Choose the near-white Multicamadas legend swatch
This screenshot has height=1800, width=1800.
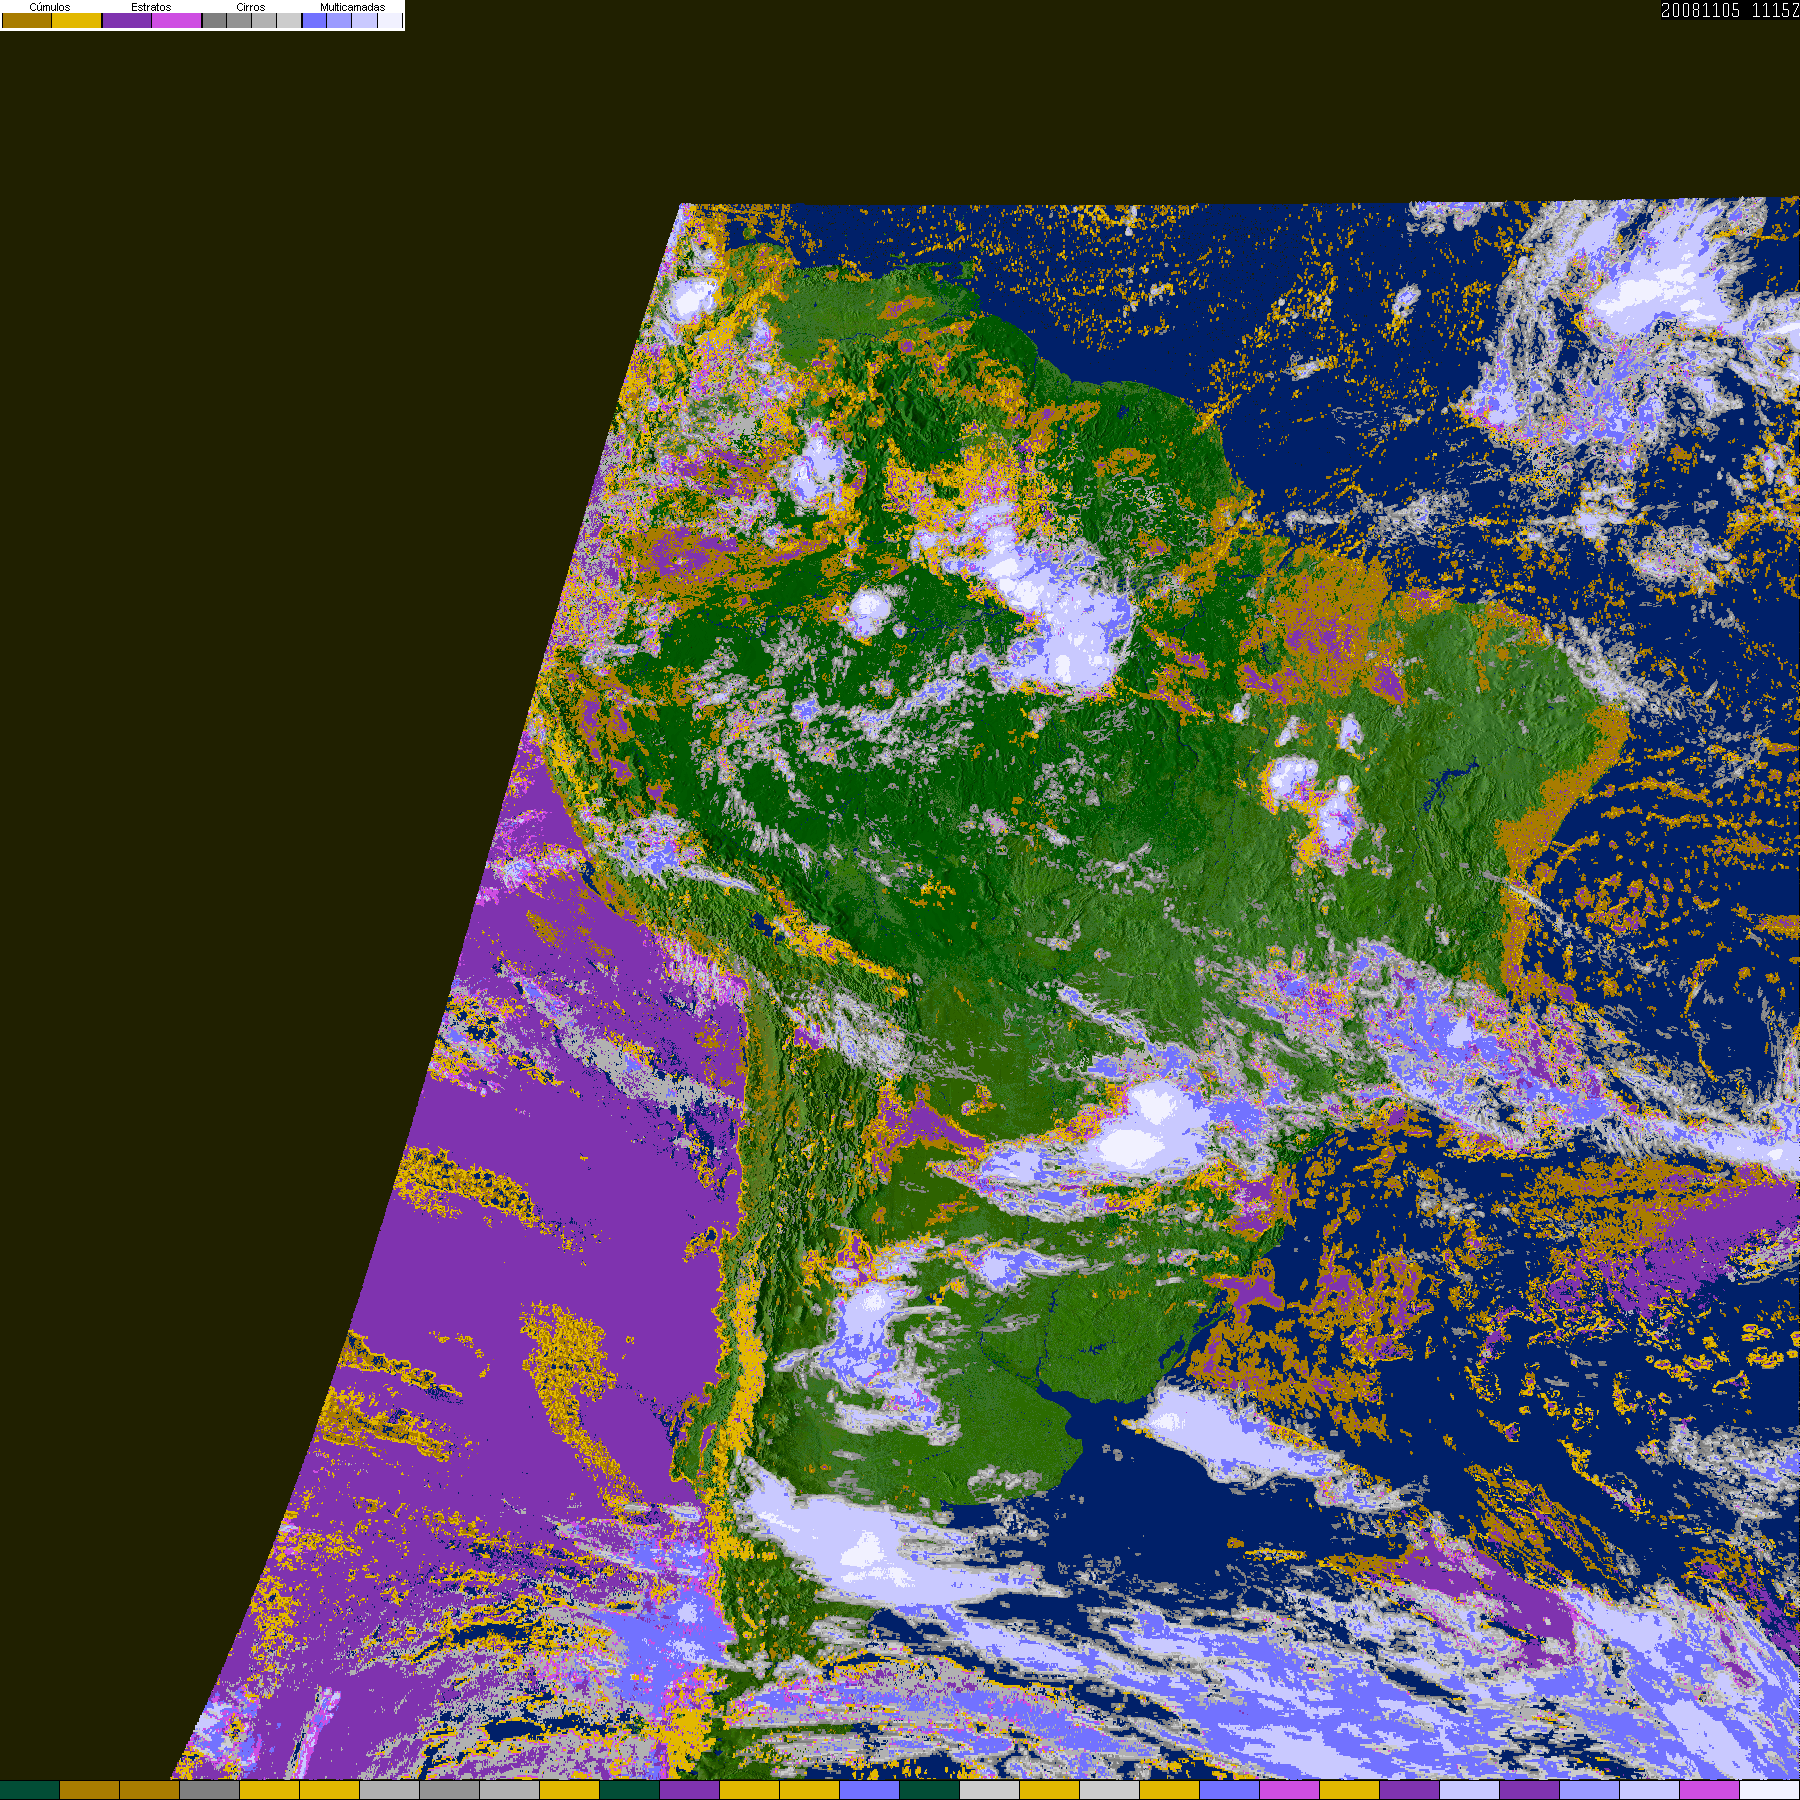[389, 20]
